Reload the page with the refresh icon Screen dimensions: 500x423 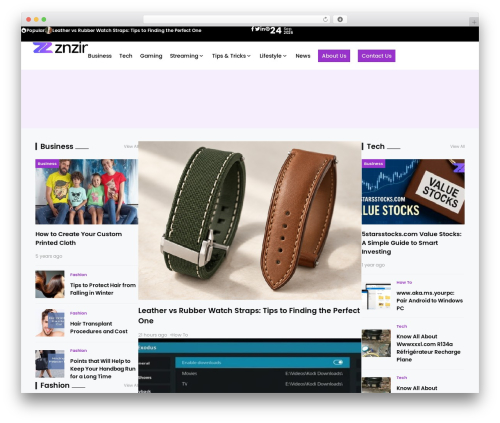(x=325, y=19)
